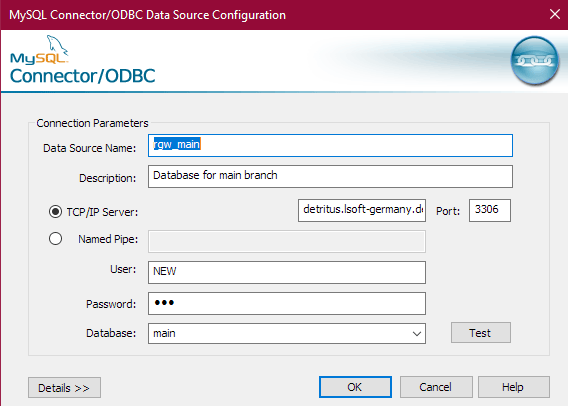
Task: Open the Database dropdown arrow
Action: click(417, 334)
